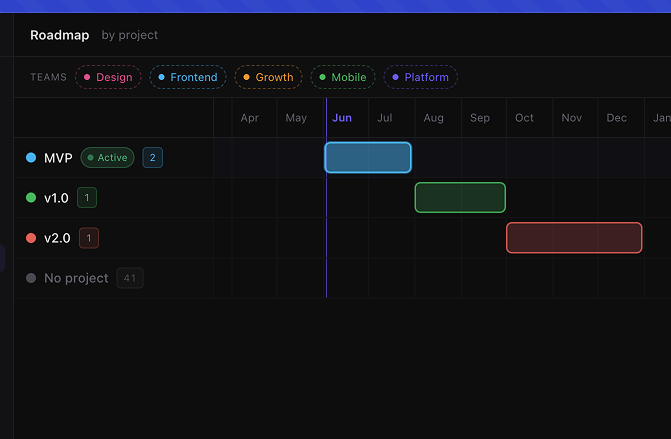Click the Jul month header

(384, 118)
